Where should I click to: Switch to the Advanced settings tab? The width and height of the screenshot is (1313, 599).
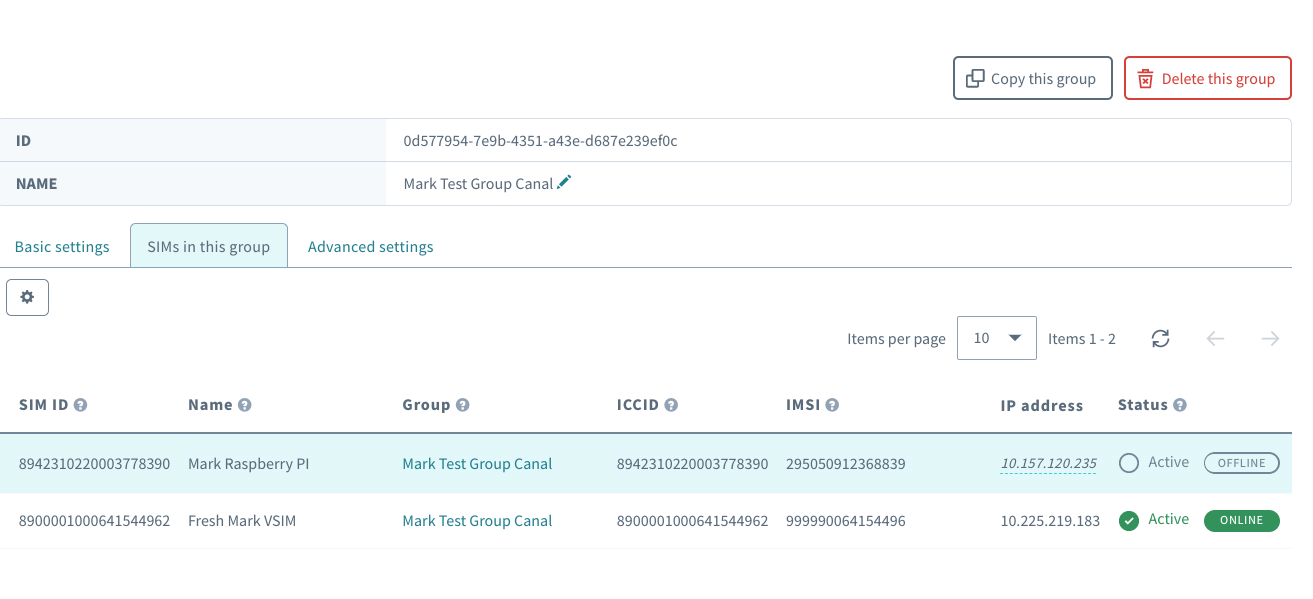tap(370, 247)
